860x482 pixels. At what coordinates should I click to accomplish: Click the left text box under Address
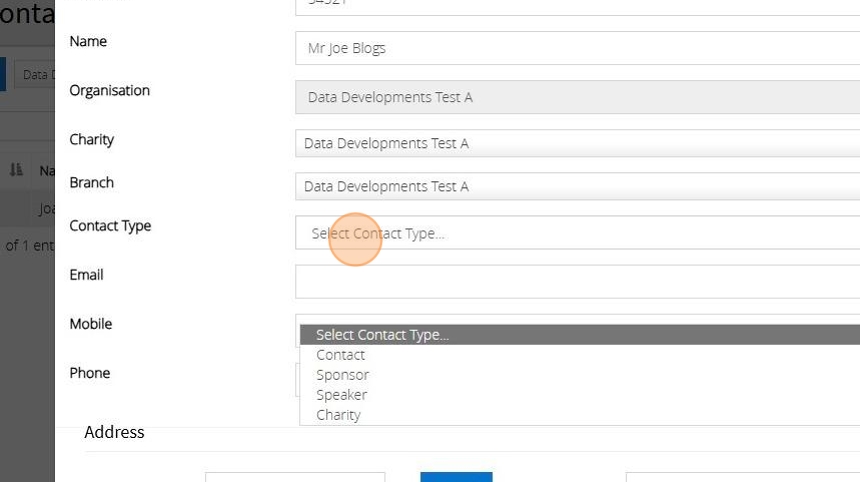(x=295, y=477)
